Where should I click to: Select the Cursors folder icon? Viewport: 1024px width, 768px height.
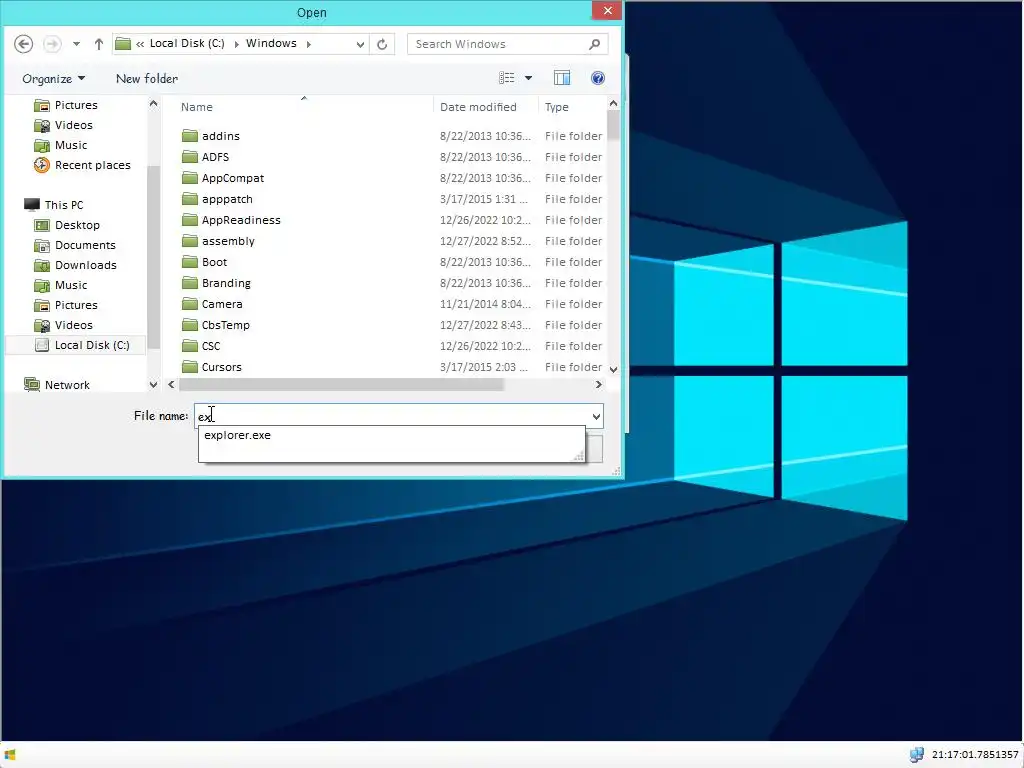pos(190,366)
